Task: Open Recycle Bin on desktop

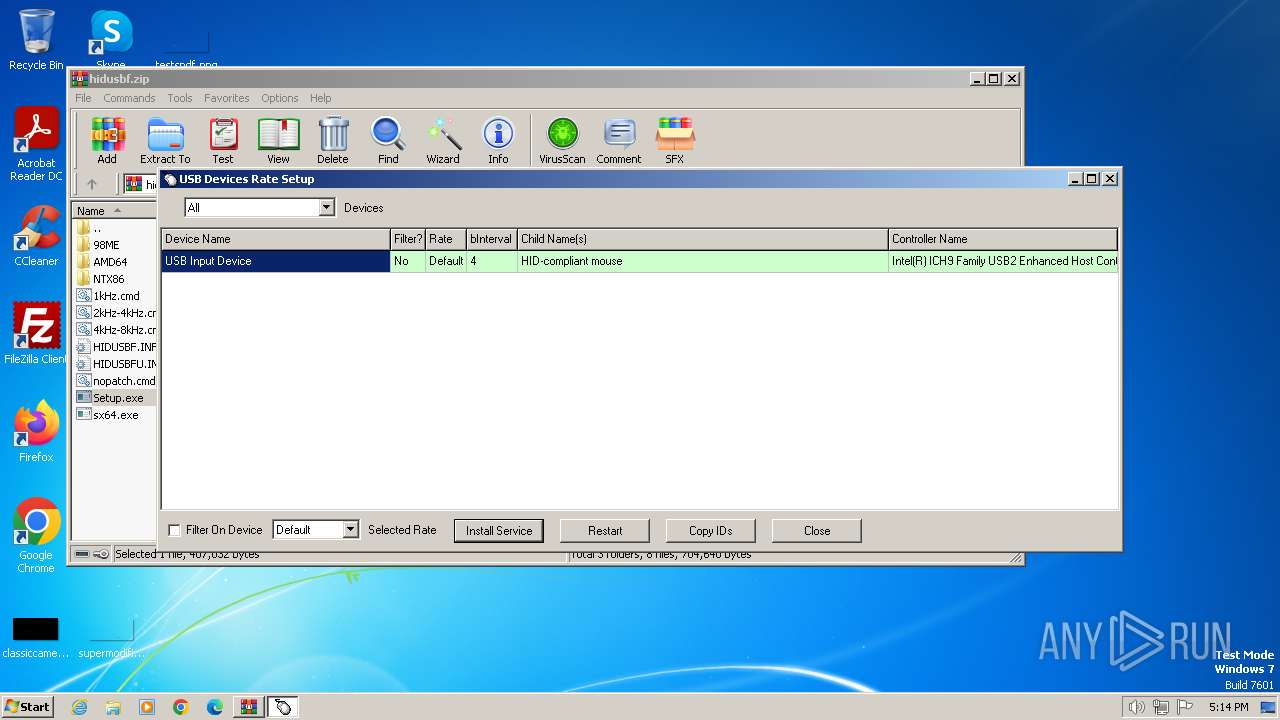Action: [x=36, y=40]
